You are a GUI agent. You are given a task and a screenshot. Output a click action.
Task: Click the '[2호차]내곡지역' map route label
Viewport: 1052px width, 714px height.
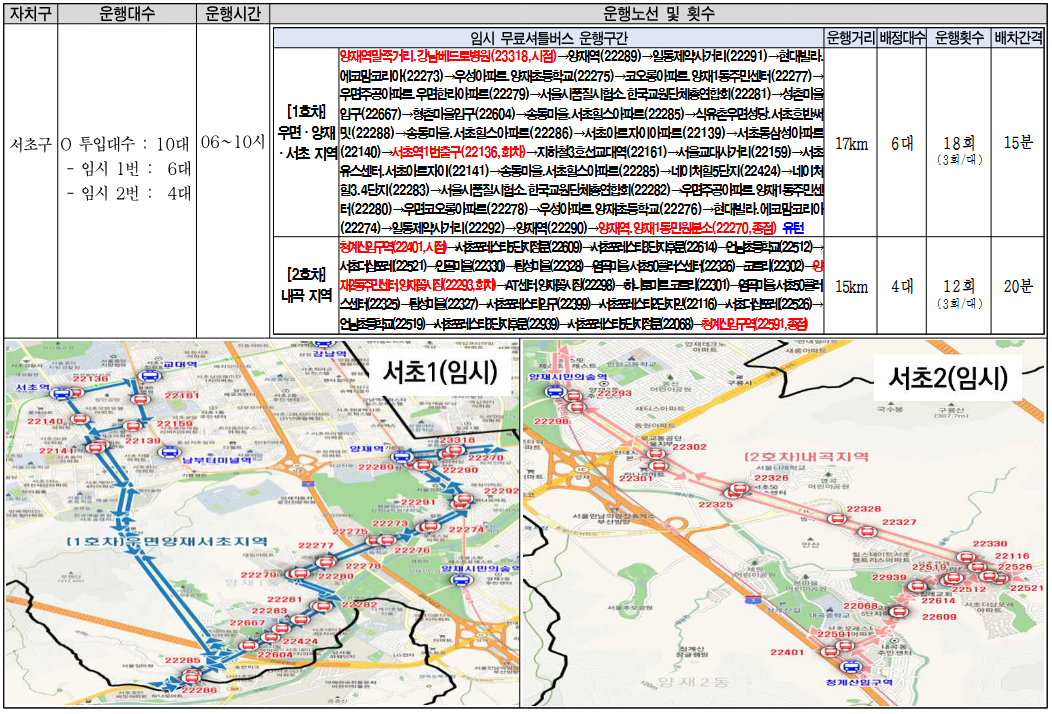point(806,457)
